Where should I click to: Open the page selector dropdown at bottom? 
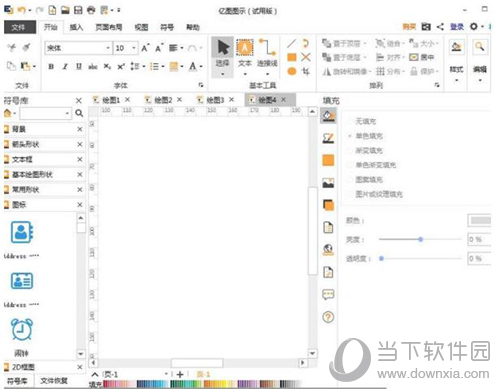pos(166,374)
